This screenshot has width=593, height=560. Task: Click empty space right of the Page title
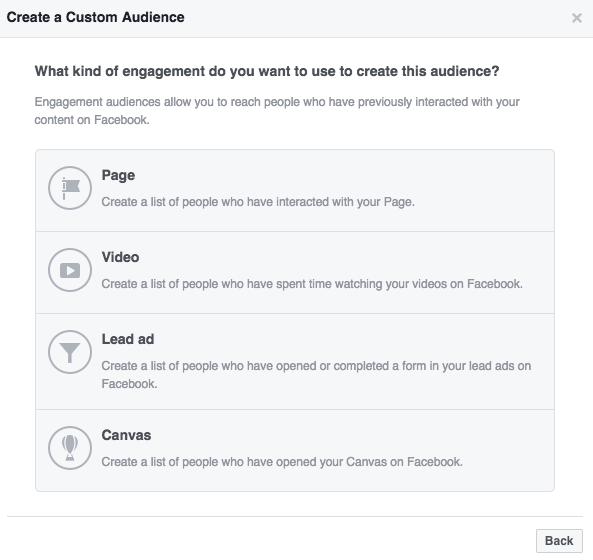click(x=340, y=175)
